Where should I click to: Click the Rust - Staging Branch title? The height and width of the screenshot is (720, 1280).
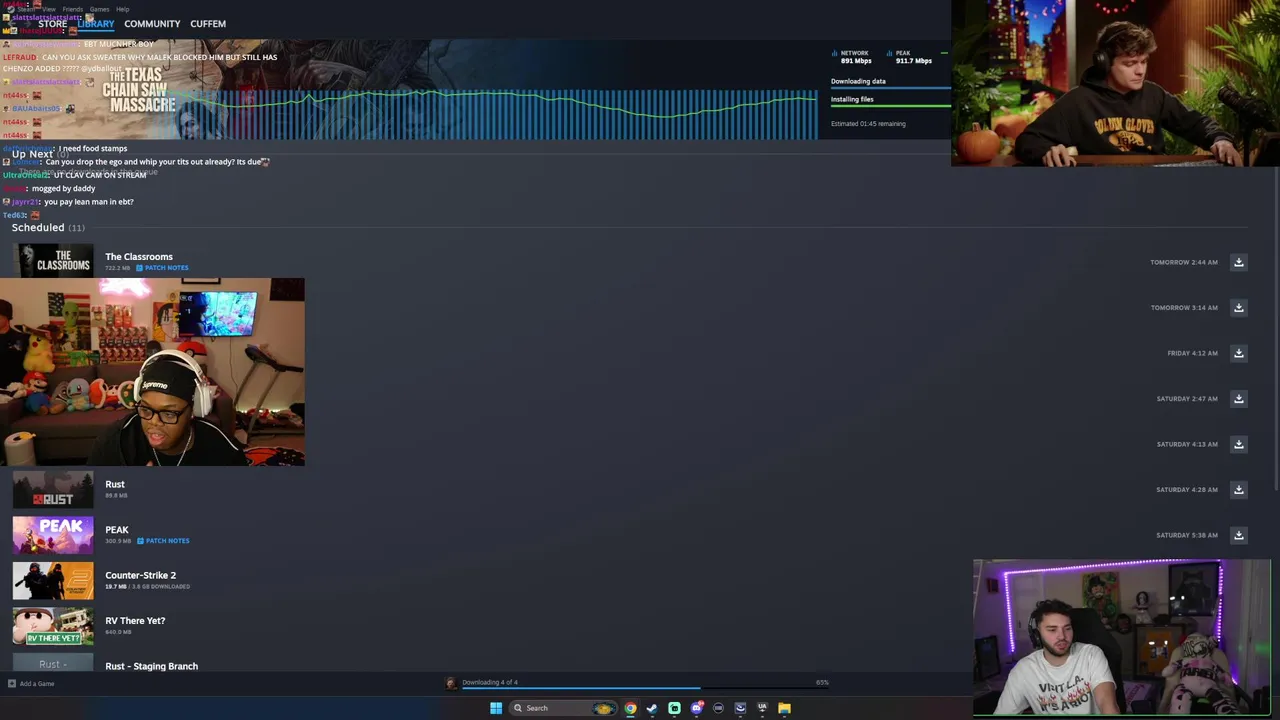tap(151, 666)
